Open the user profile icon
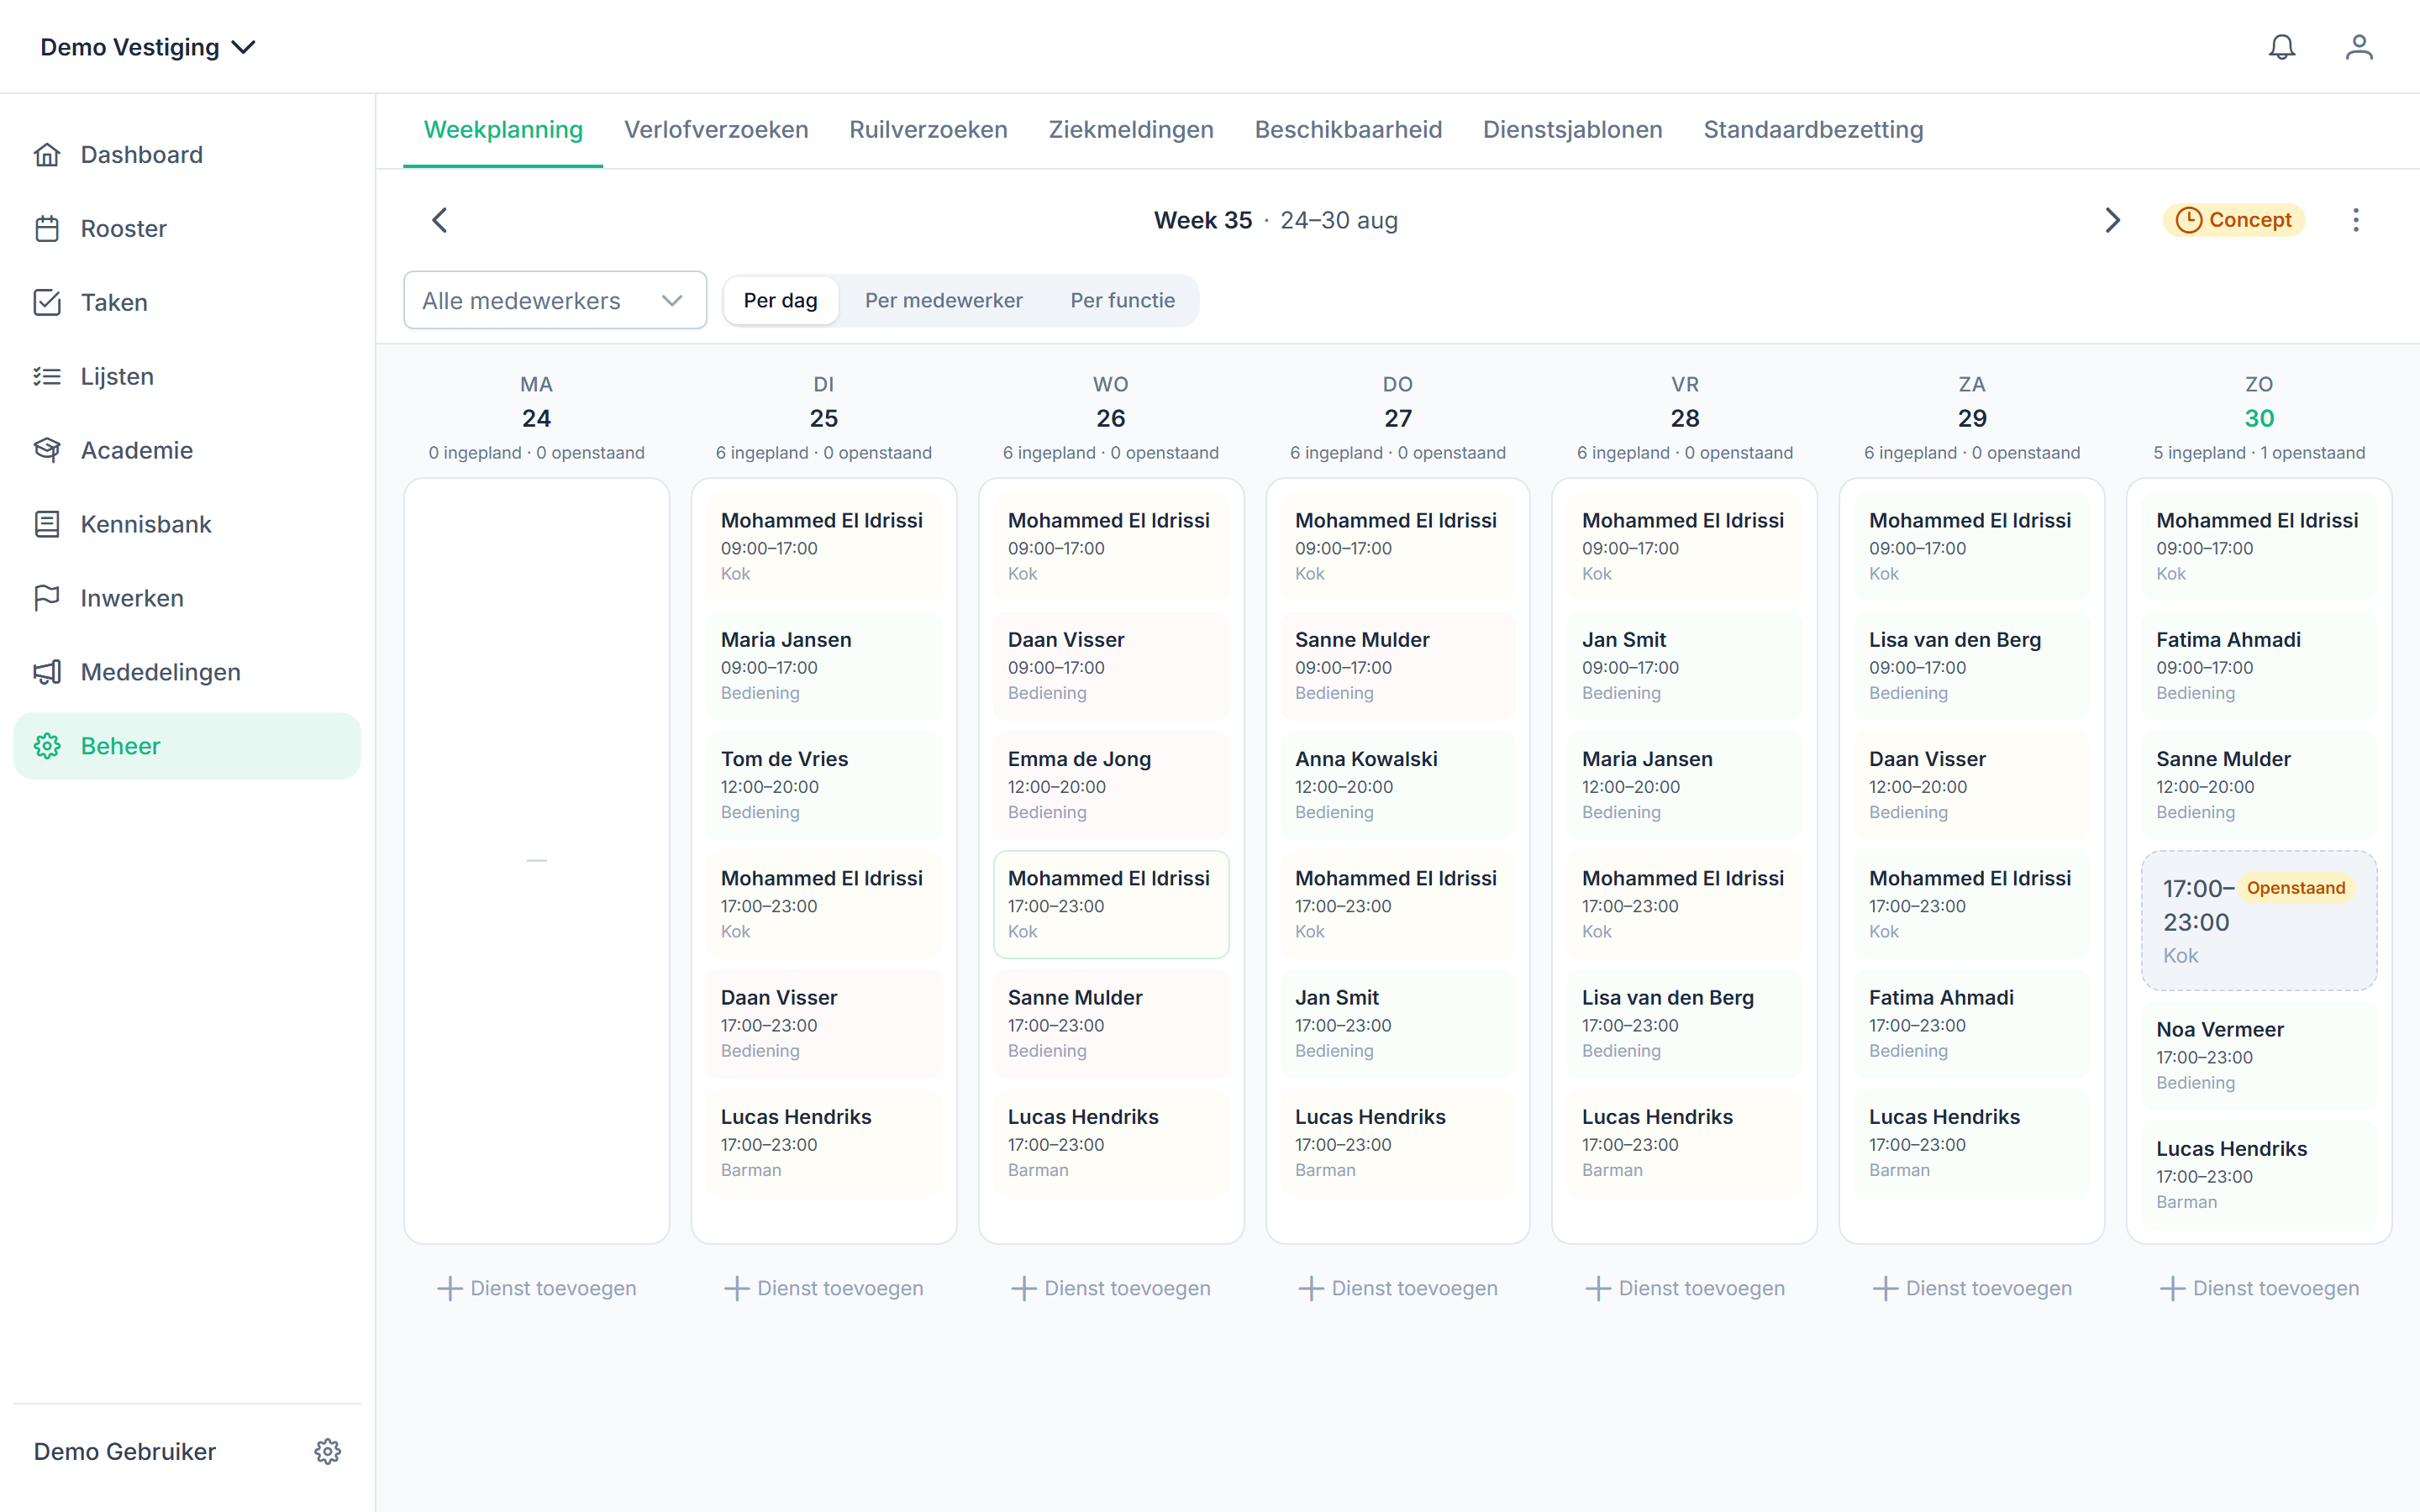The width and height of the screenshot is (2420, 1512). pyautogui.click(x=2359, y=47)
